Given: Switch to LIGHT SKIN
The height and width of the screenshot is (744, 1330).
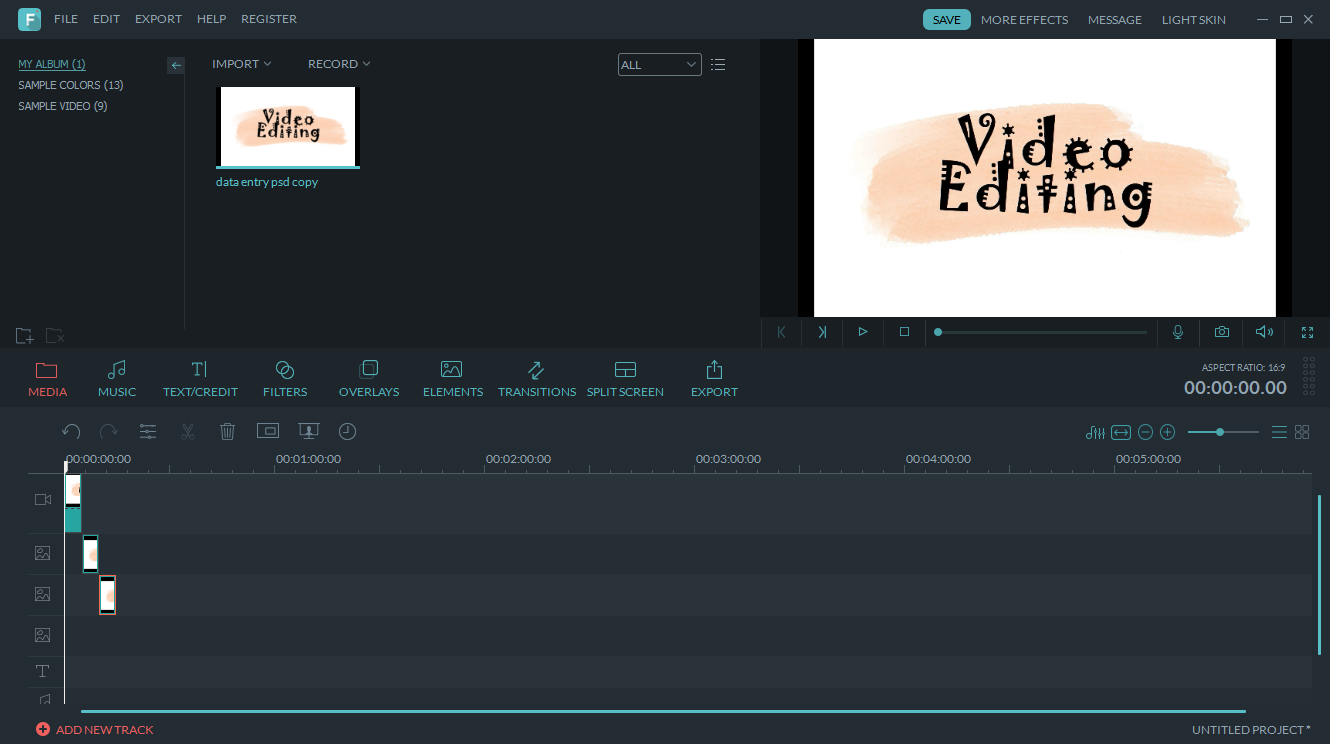Looking at the screenshot, I should (x=1193, y=20).
